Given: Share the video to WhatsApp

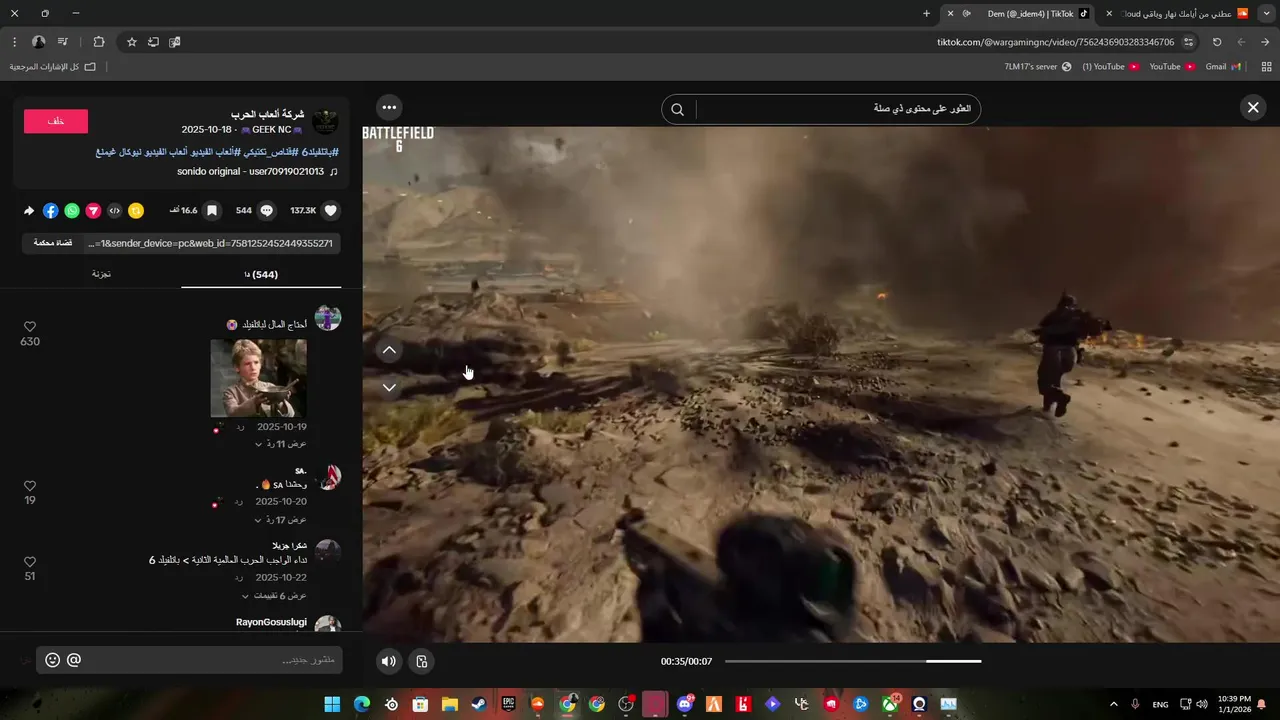Looking at the screenshot, I should click(x=72, y=211).
